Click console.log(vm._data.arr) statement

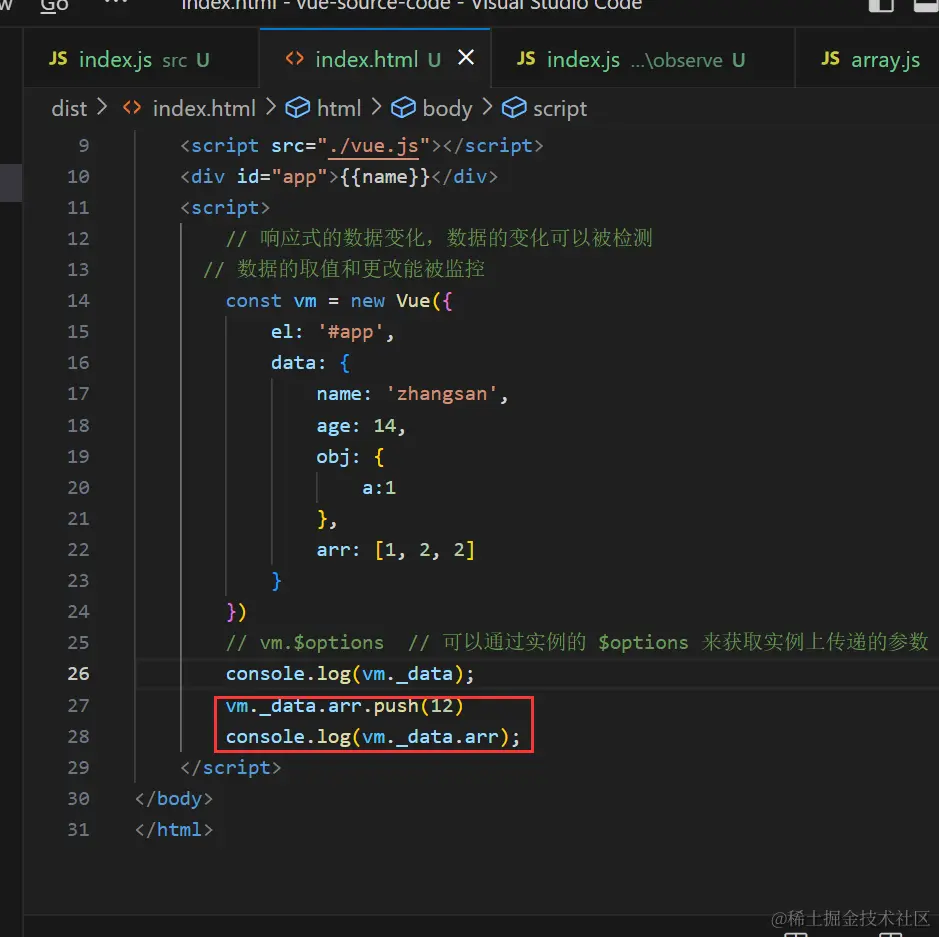pos(372,736)
